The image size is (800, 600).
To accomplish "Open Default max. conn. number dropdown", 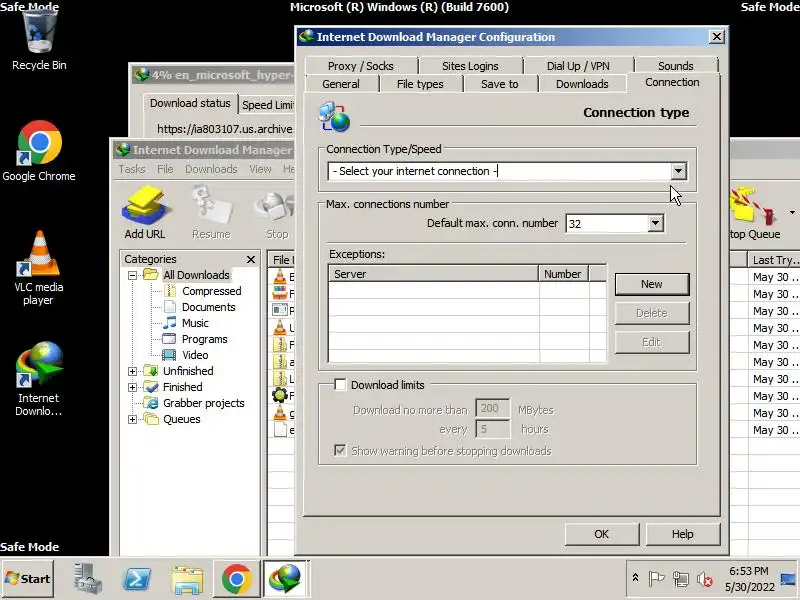I will click(x=656, y=223).
